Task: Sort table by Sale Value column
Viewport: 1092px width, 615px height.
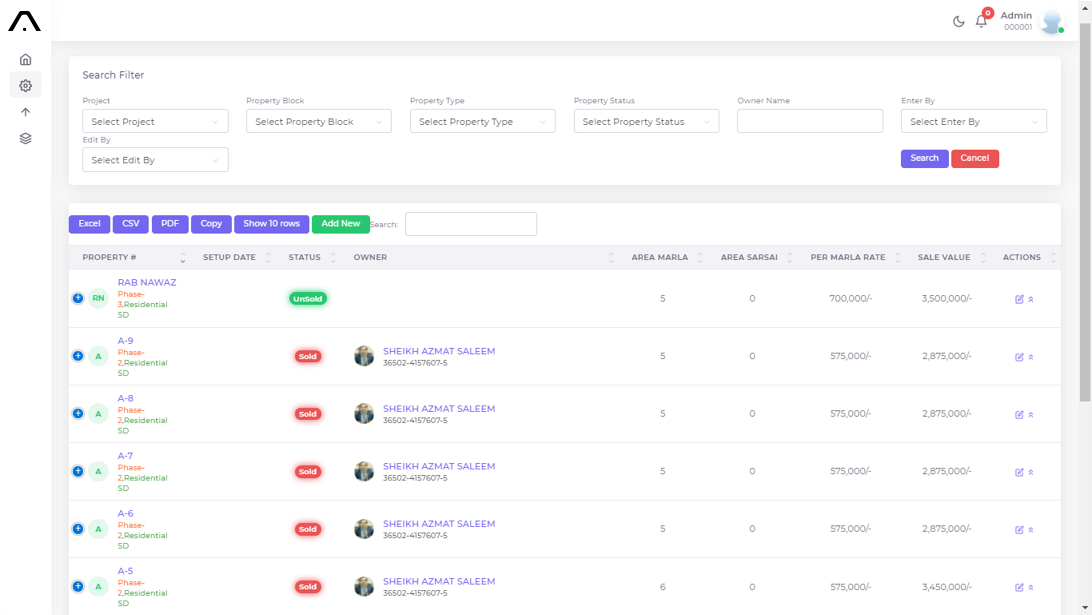Action: 943,258
